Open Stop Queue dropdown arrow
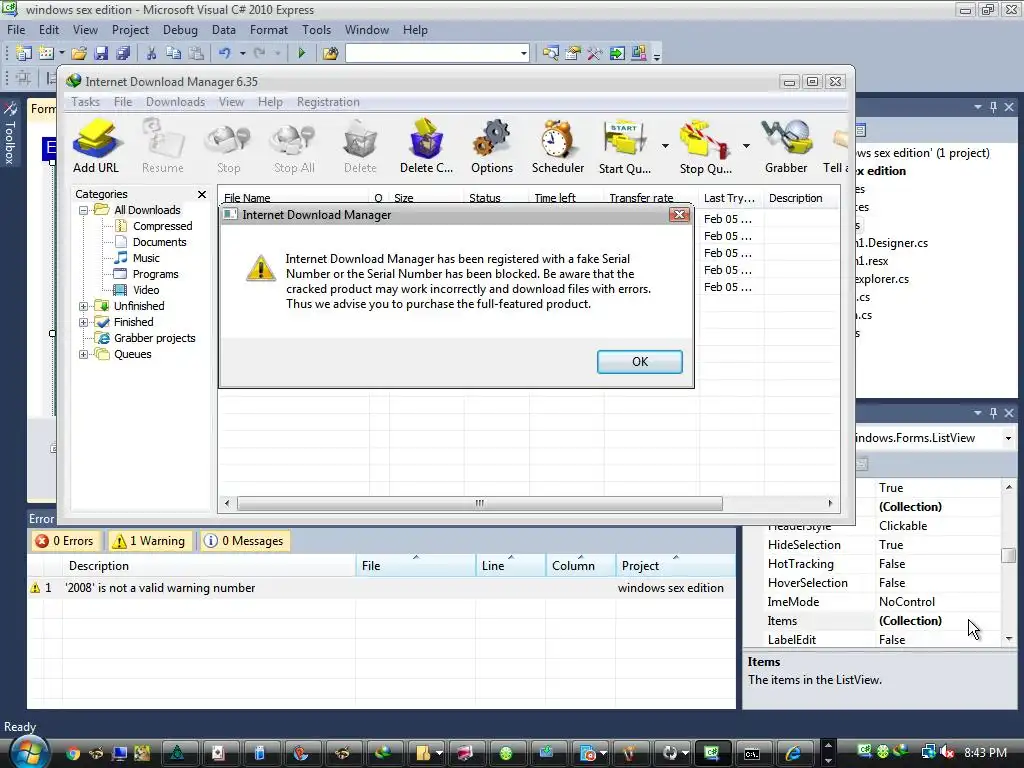The image size is (1024, 768). [x=746, y=146]
